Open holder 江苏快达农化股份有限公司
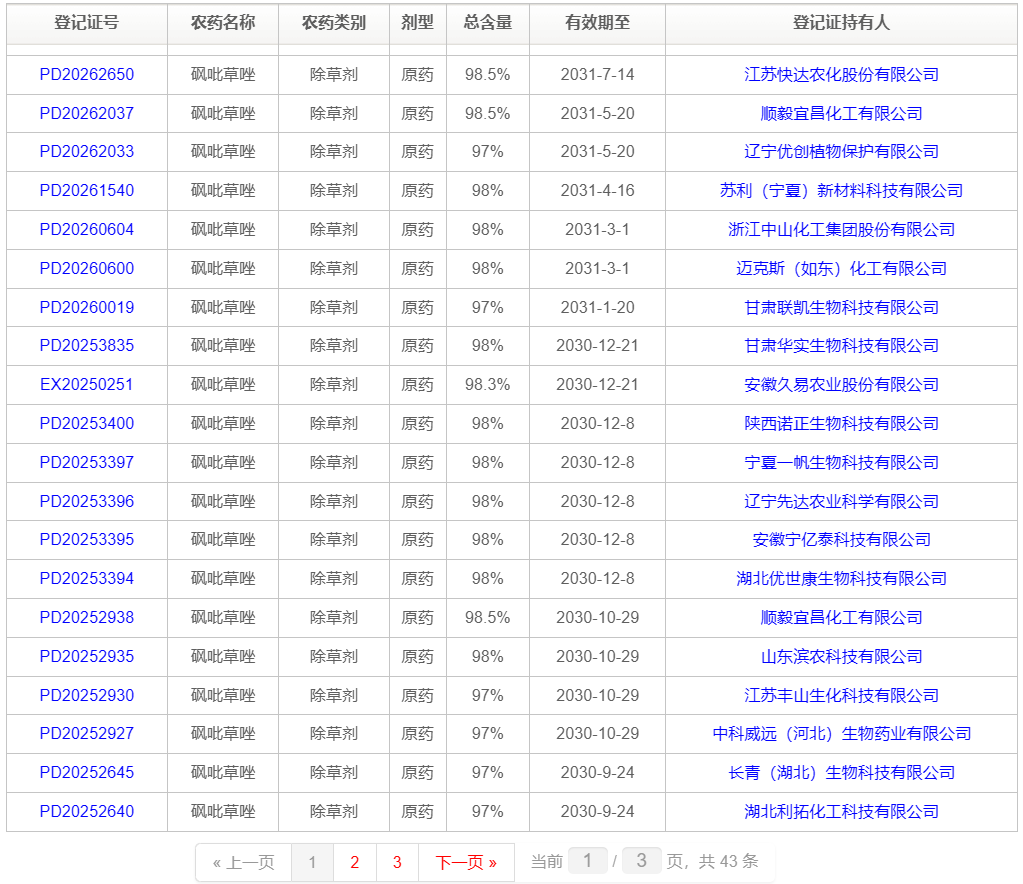 point(842,74)
